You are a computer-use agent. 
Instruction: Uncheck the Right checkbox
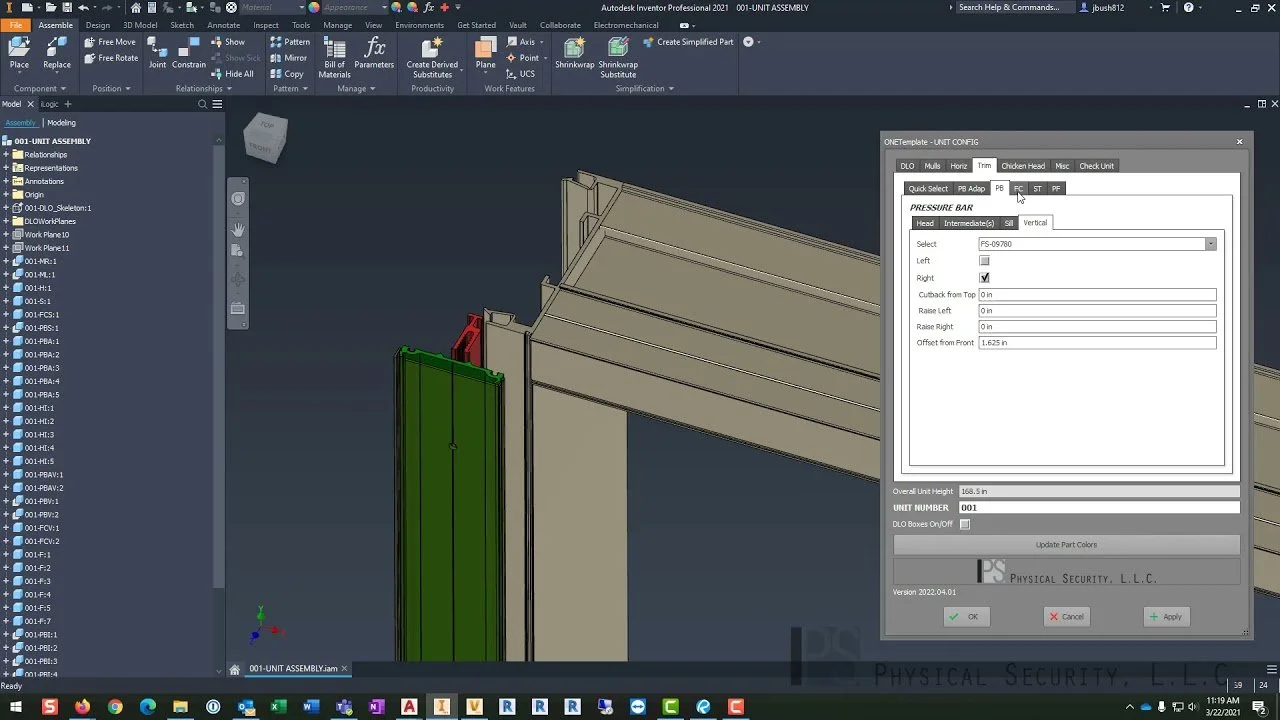(984, 278)
